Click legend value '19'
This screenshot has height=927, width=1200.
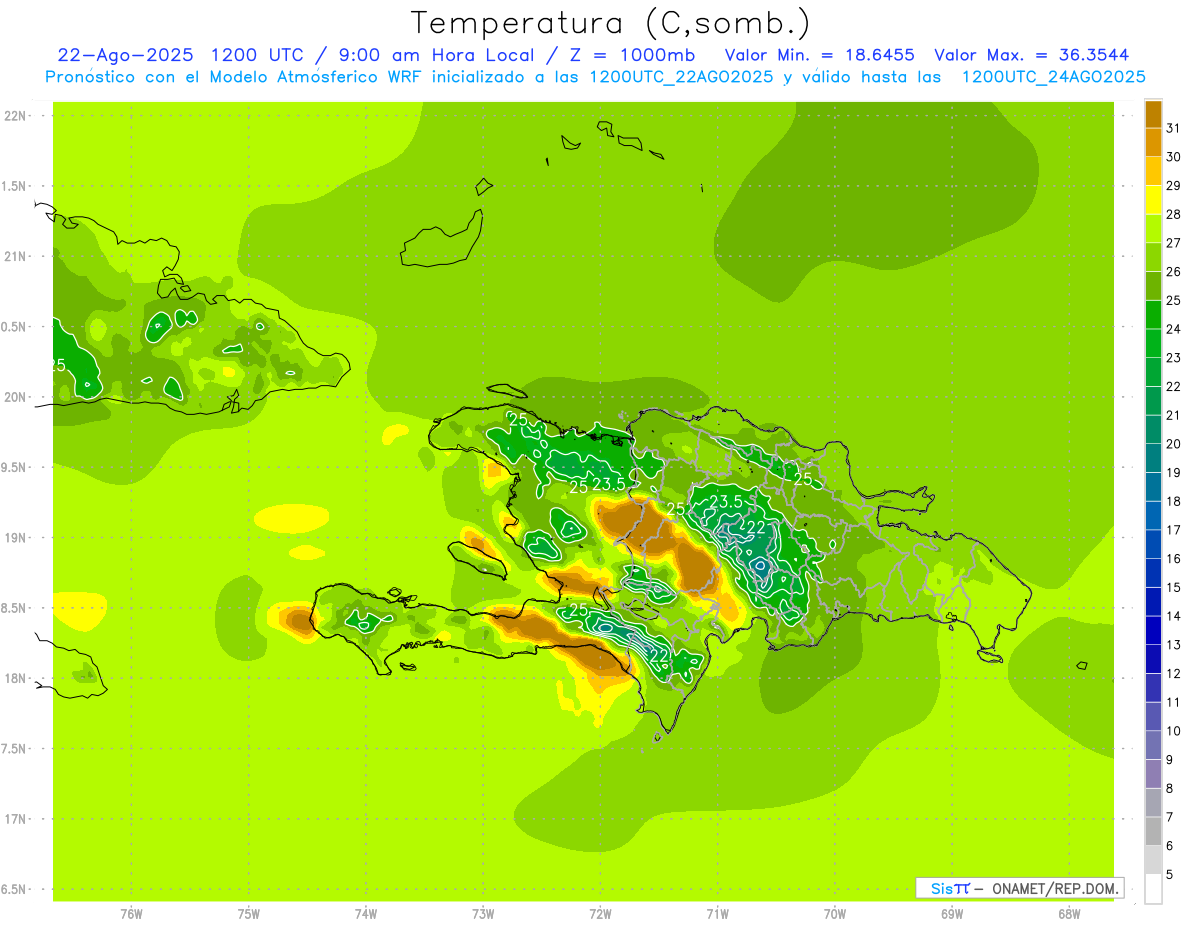click(x=1173, y=472)
